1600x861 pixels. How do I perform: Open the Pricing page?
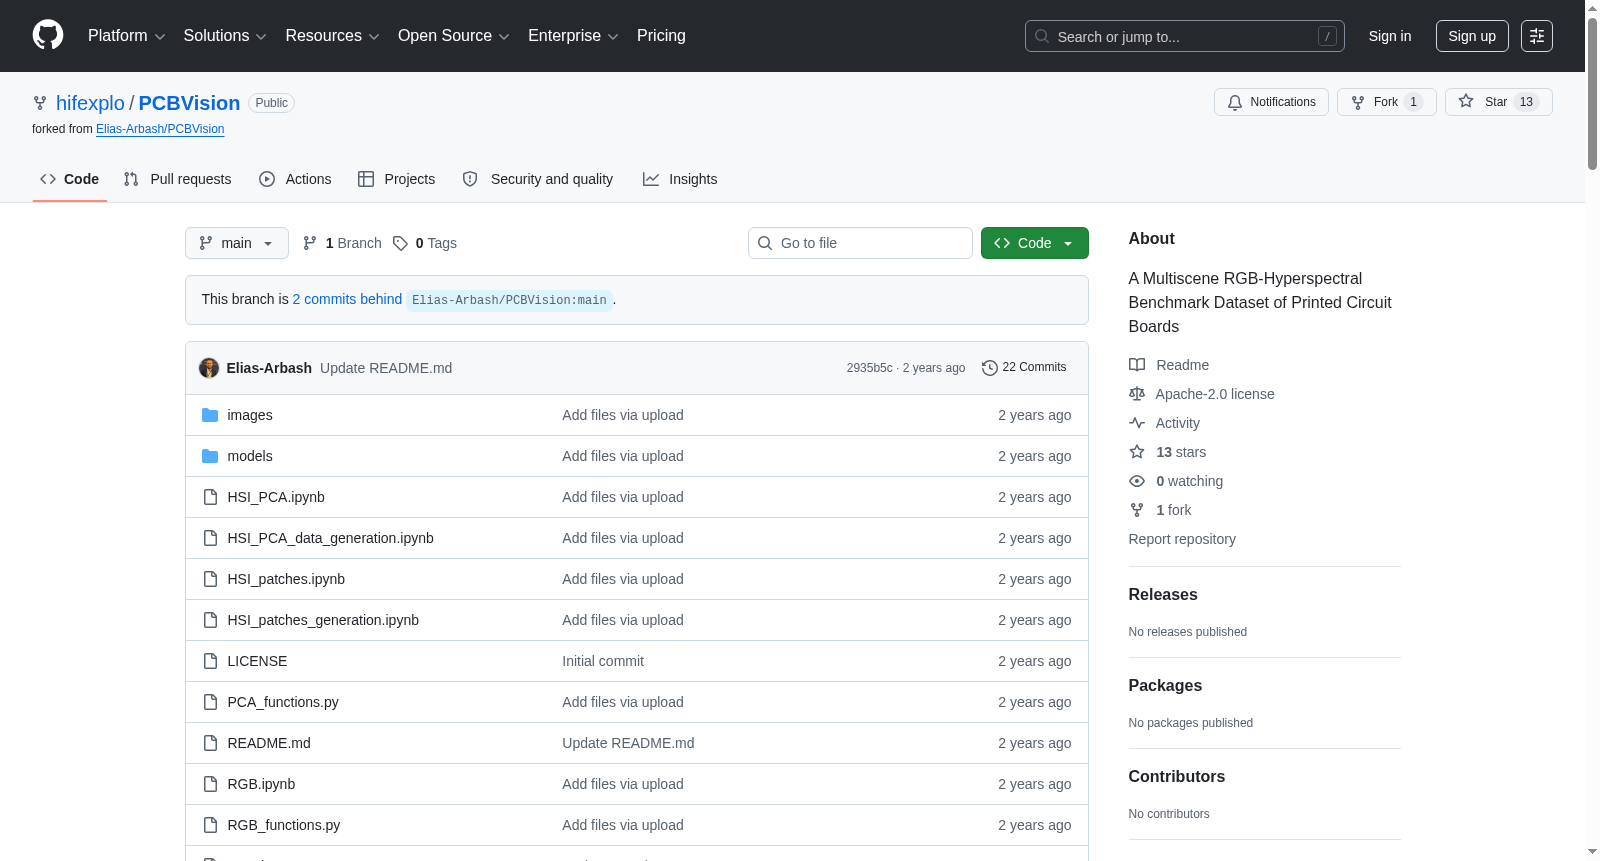(x=661, y=36)
